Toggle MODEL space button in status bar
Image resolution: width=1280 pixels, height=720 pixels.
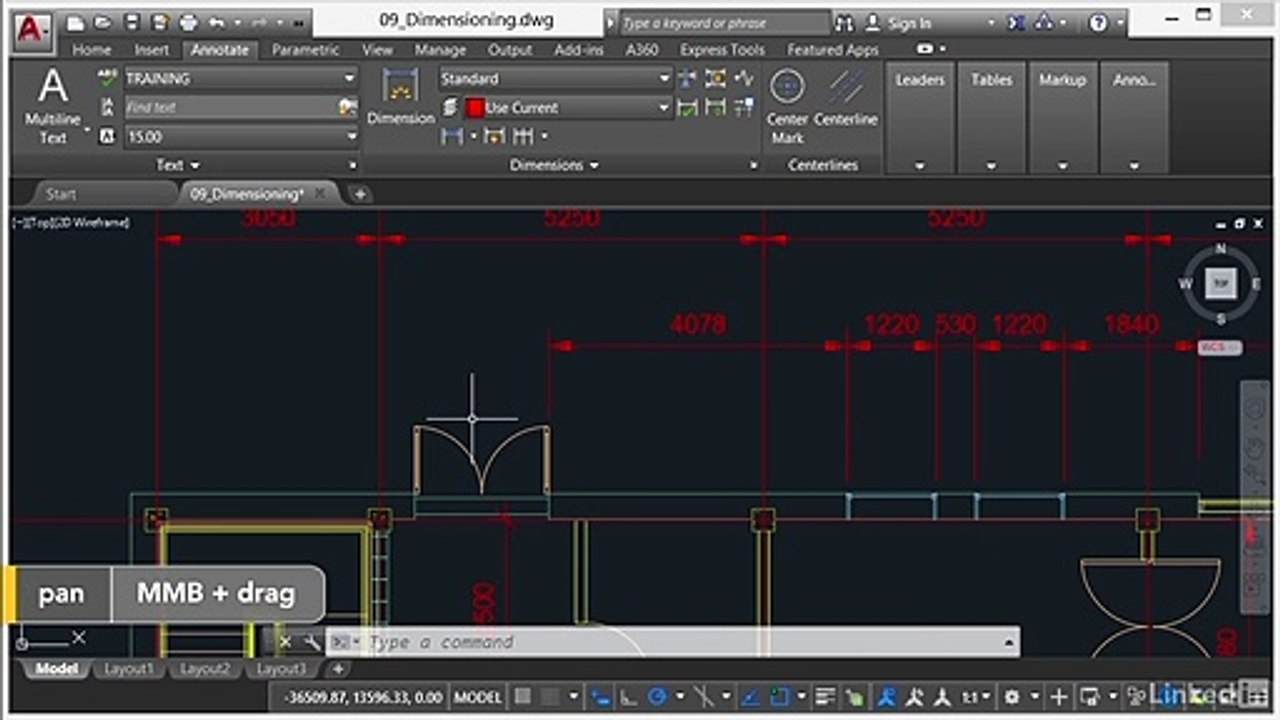pos(478,697)
